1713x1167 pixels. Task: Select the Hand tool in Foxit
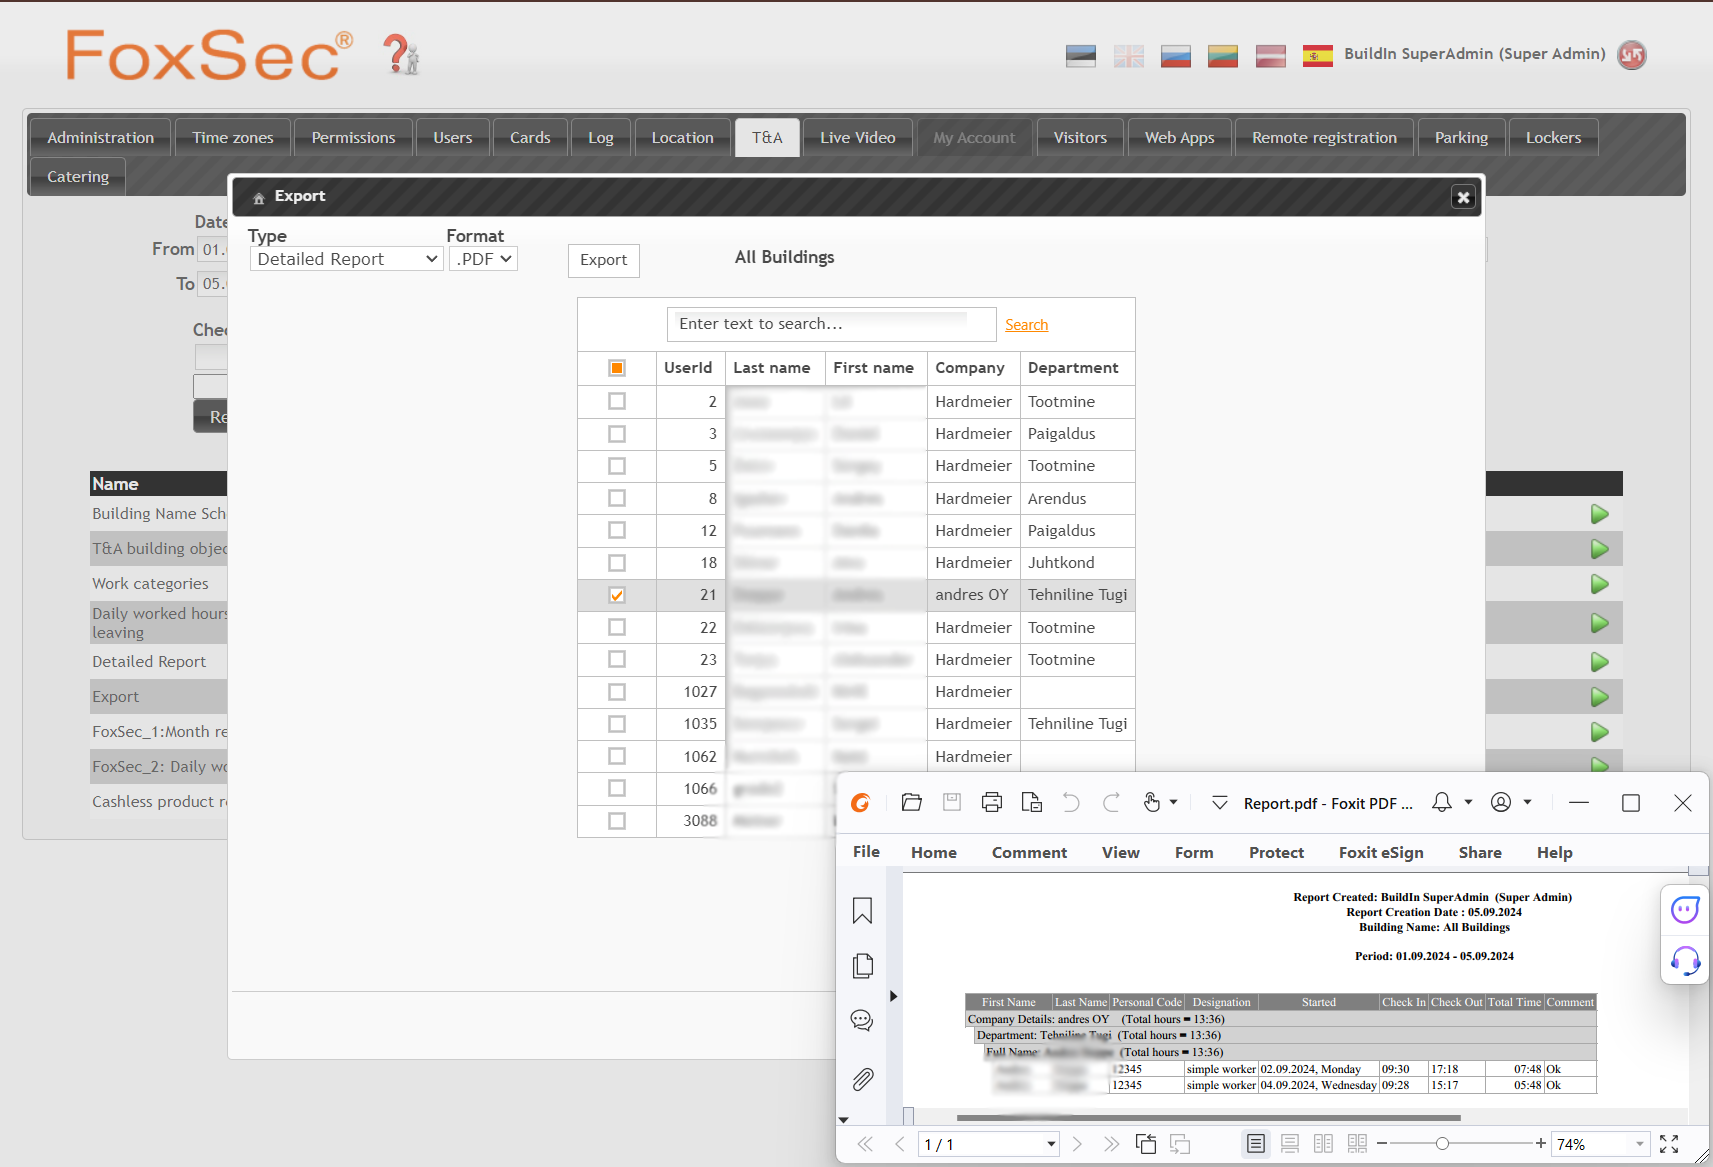[1152, 802]
